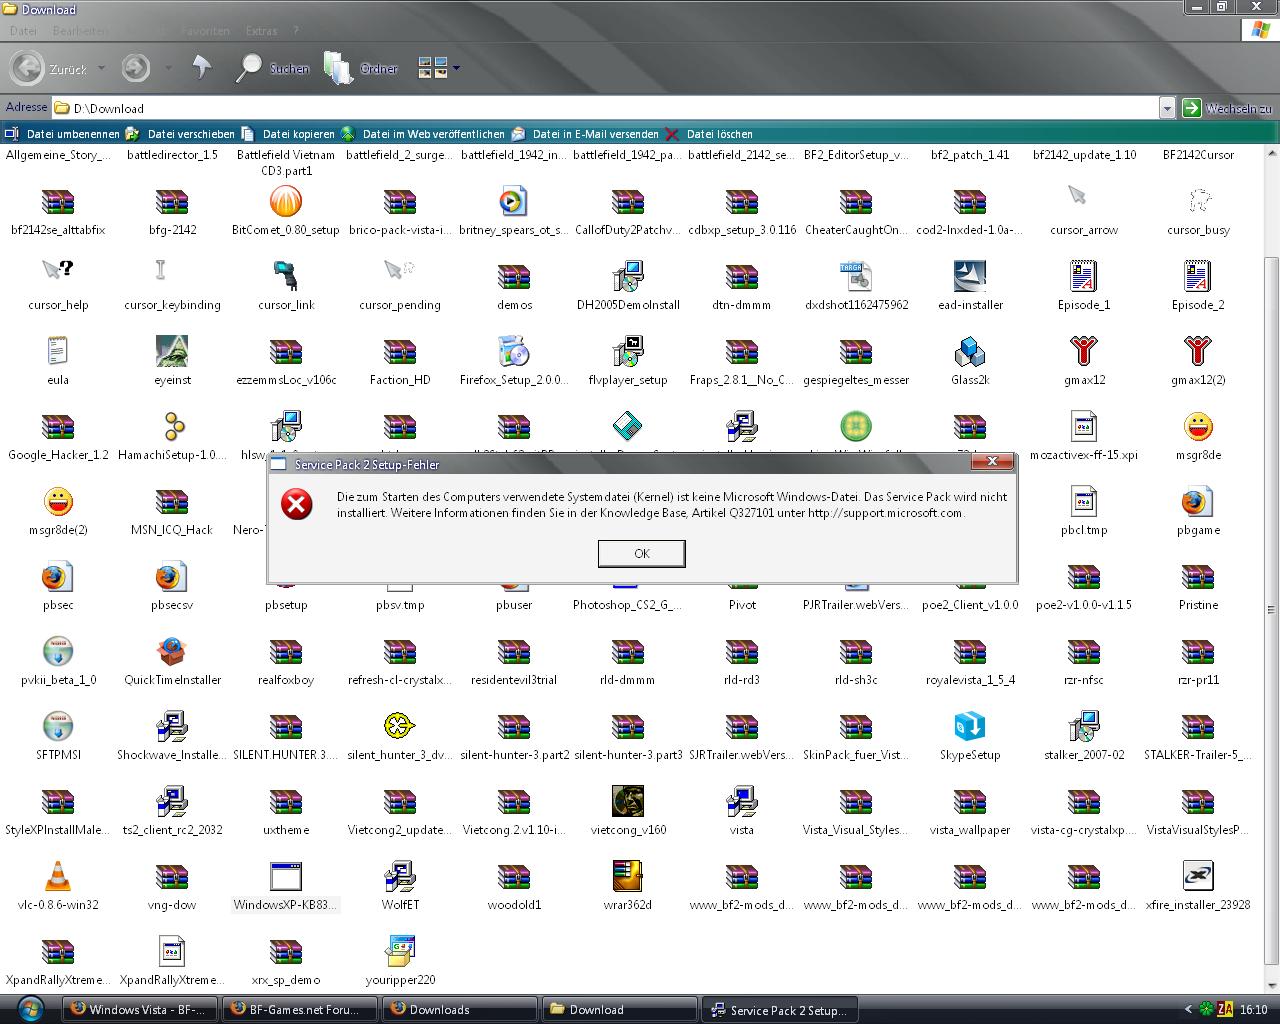The height and width of the screenshot is (1024, 1280).
Task: Show the Ordner folder tree
Action: [361, 68]
